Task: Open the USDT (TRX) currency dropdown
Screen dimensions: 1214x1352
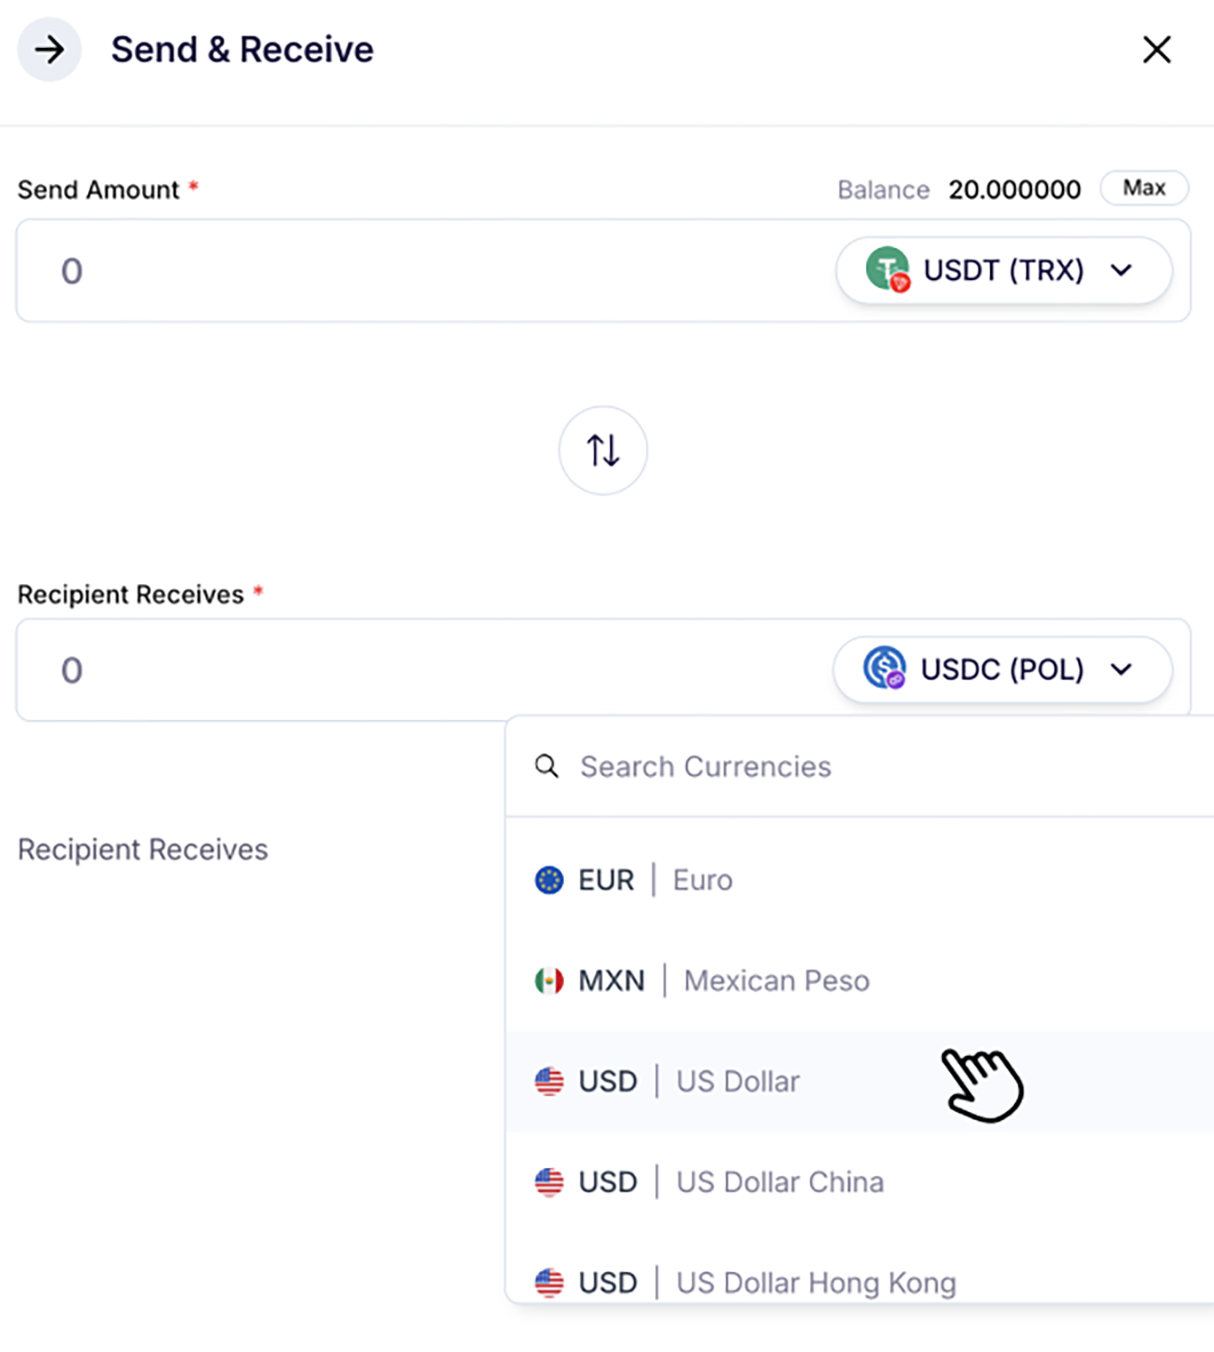Action: tap(1003, 270)
